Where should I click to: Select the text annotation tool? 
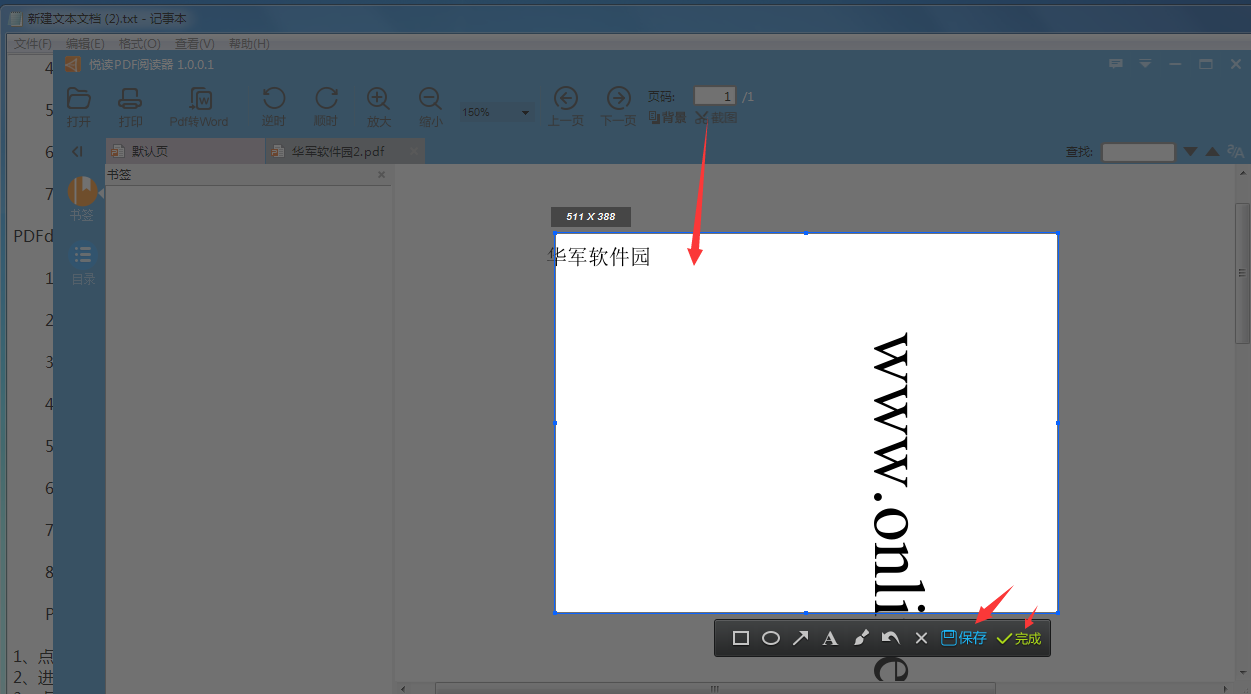click(829, 638)
